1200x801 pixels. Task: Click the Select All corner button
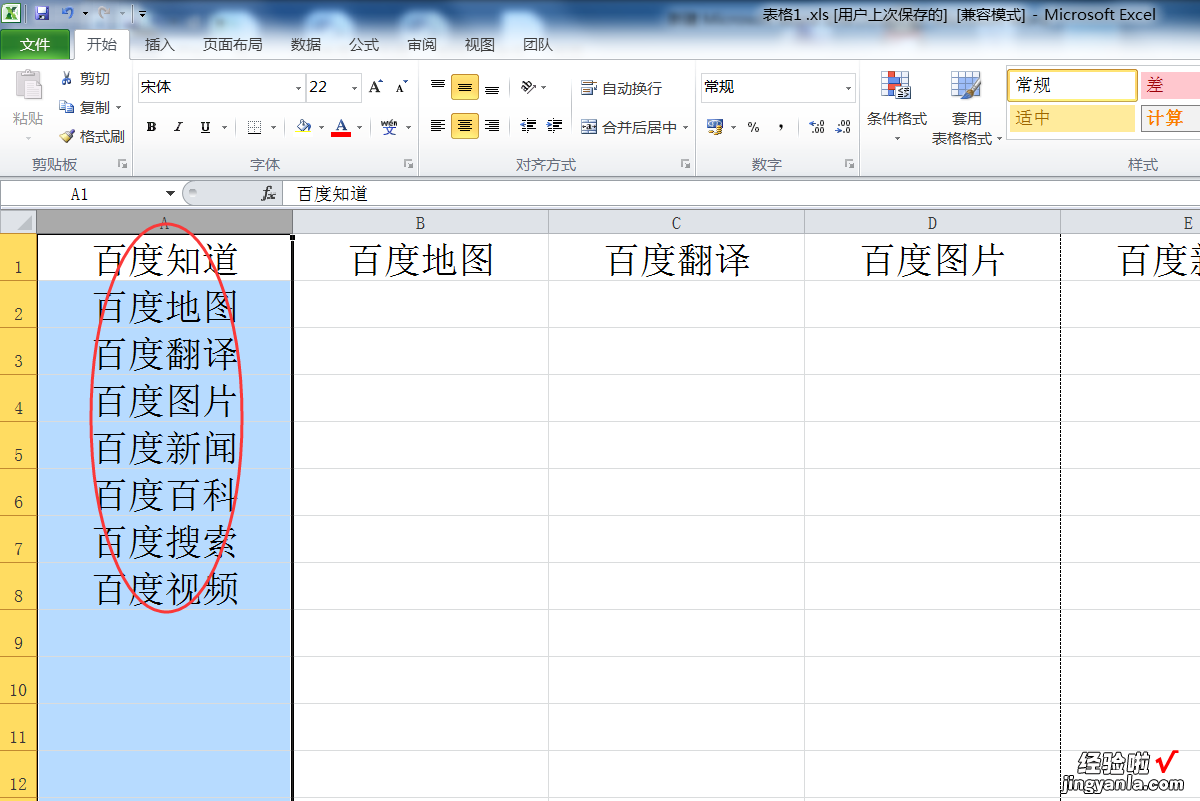click(x=19, y=223)
